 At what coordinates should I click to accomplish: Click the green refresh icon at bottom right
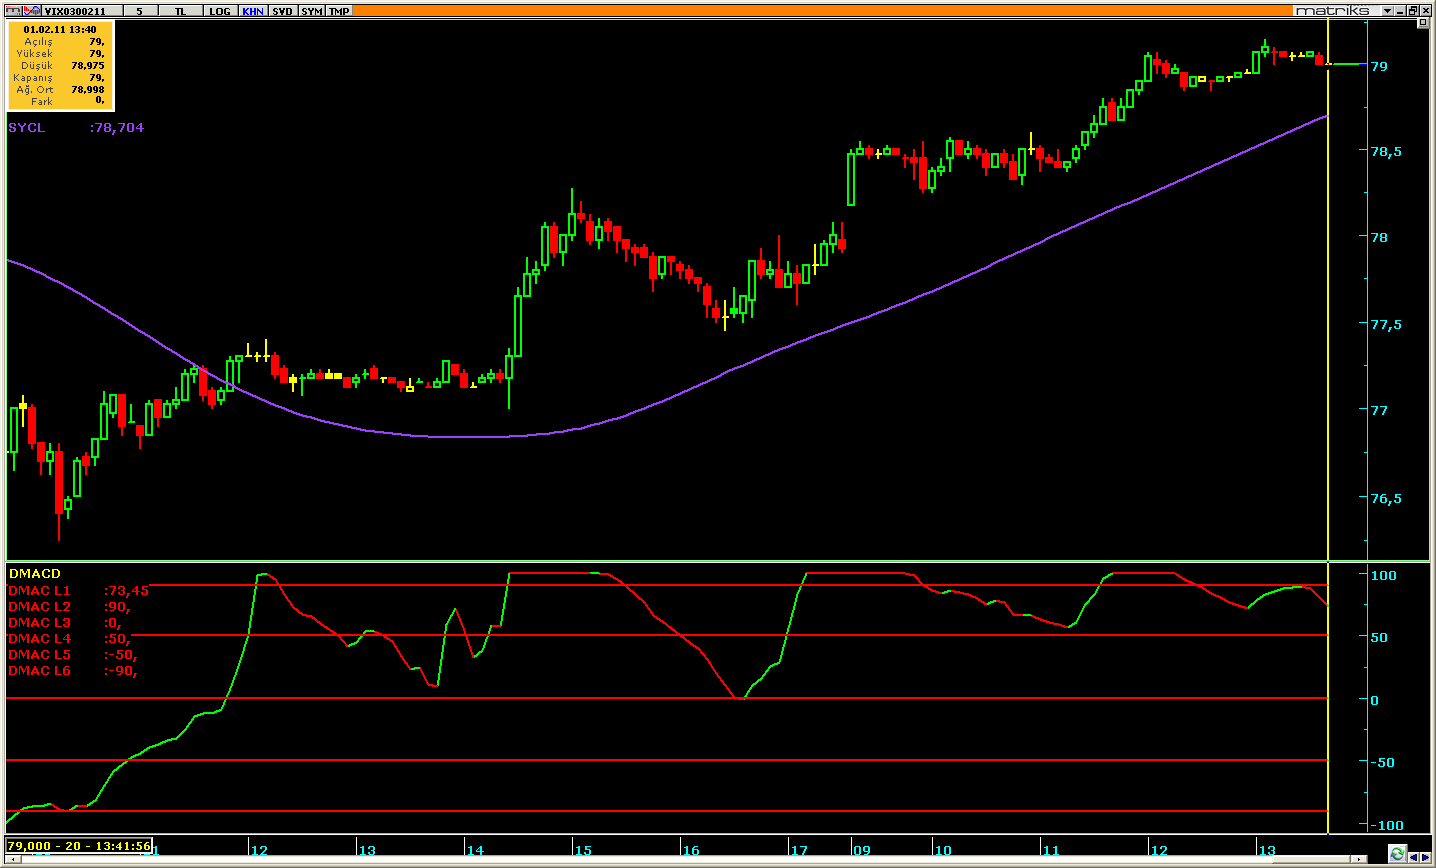point(1396,853)
